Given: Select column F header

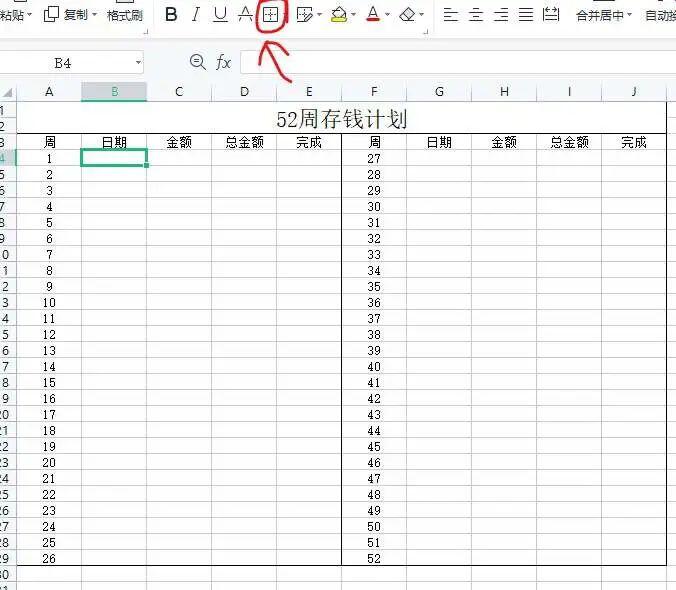Looking at the screenshot, I should [374, 92].
